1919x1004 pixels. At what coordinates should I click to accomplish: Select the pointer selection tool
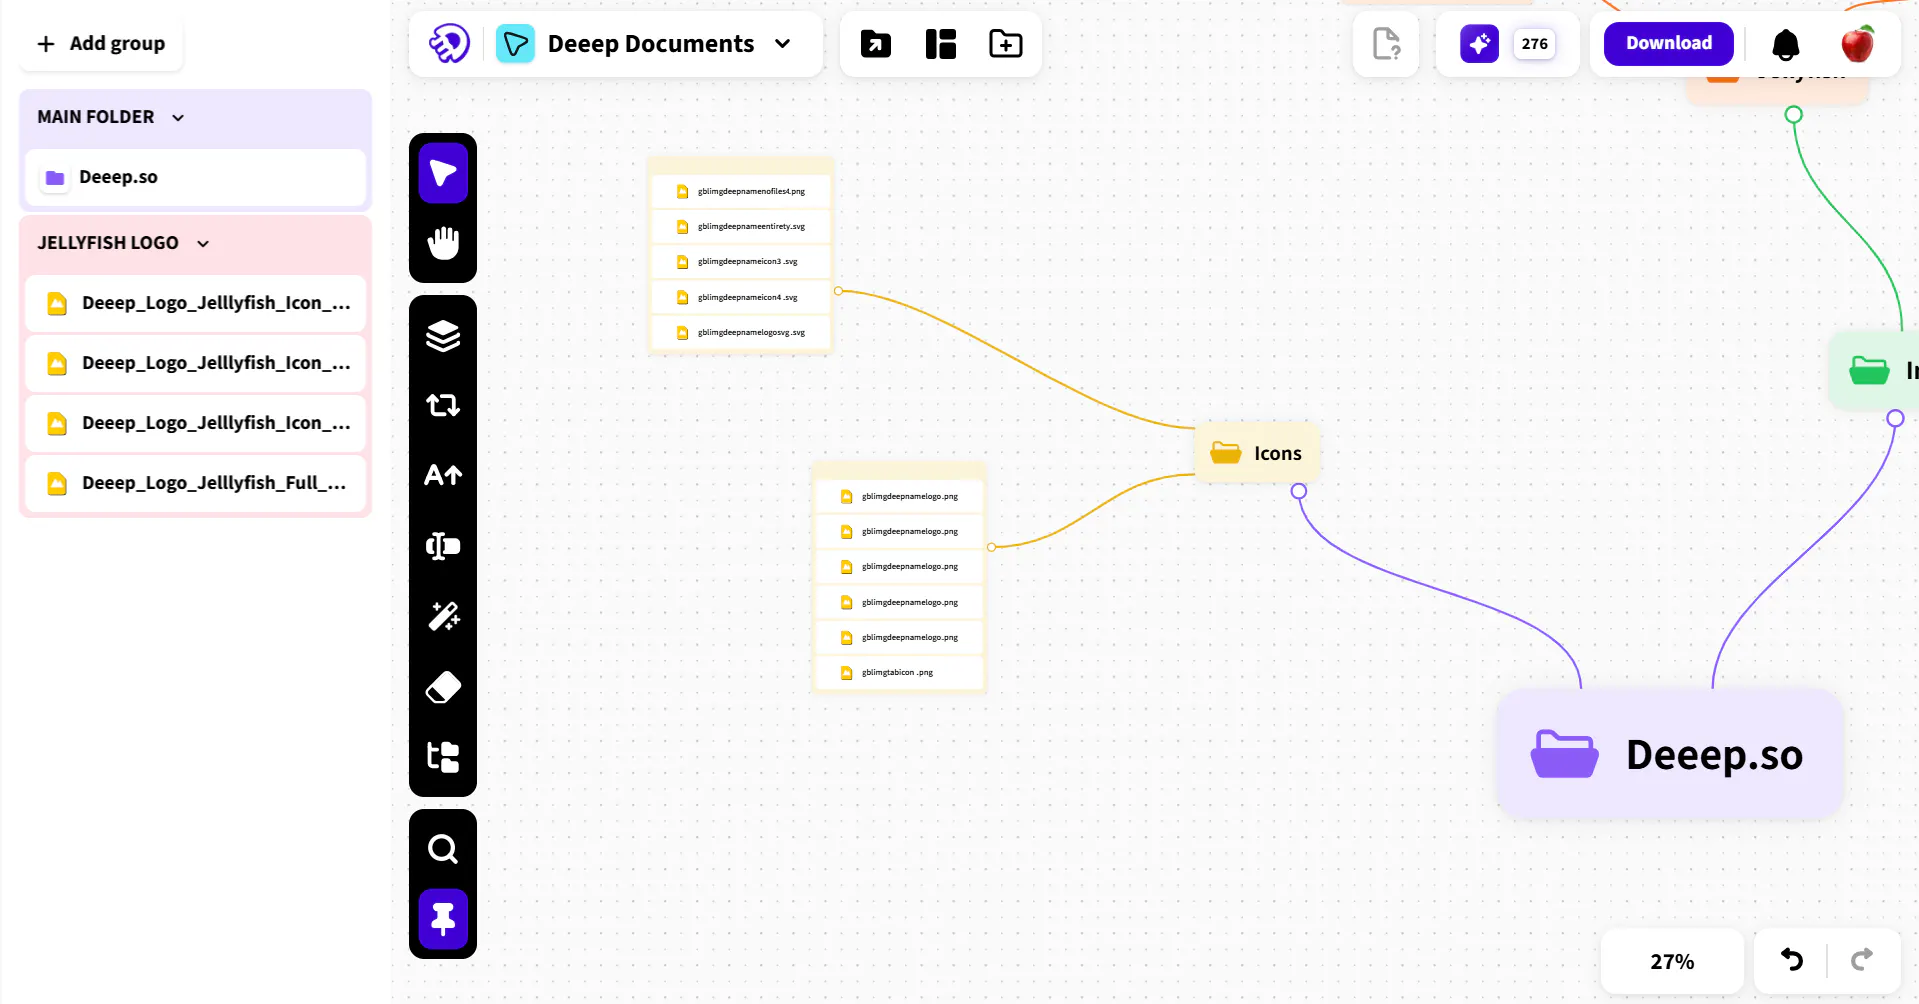pyautogui.click(x=443, y=173)
